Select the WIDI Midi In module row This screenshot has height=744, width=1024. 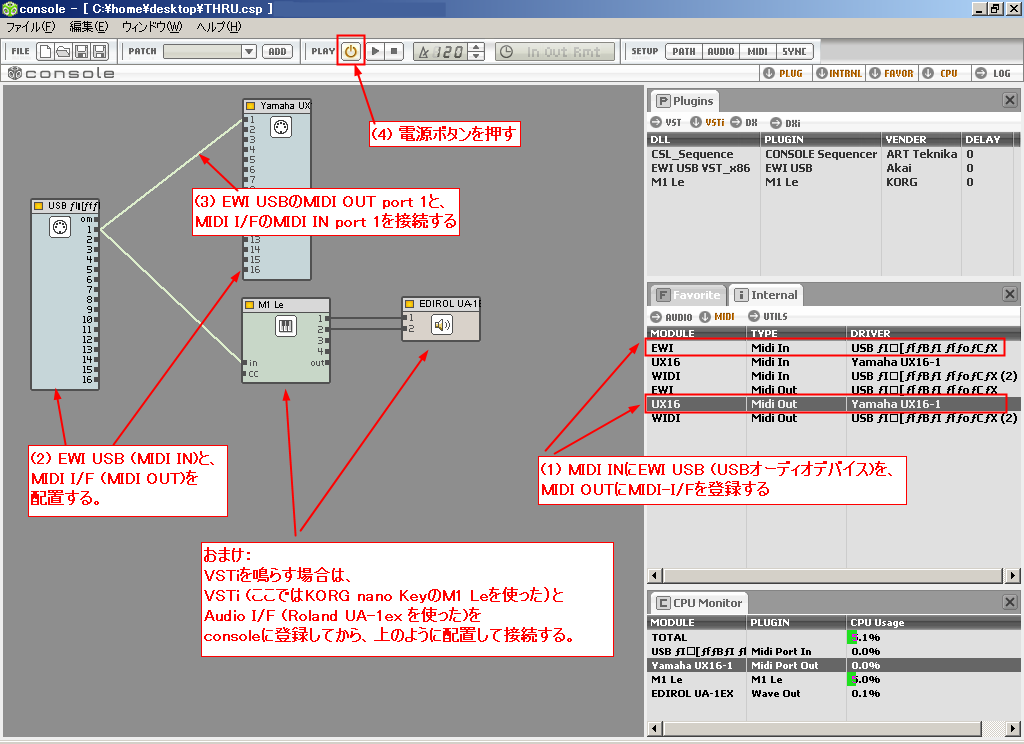833,376
